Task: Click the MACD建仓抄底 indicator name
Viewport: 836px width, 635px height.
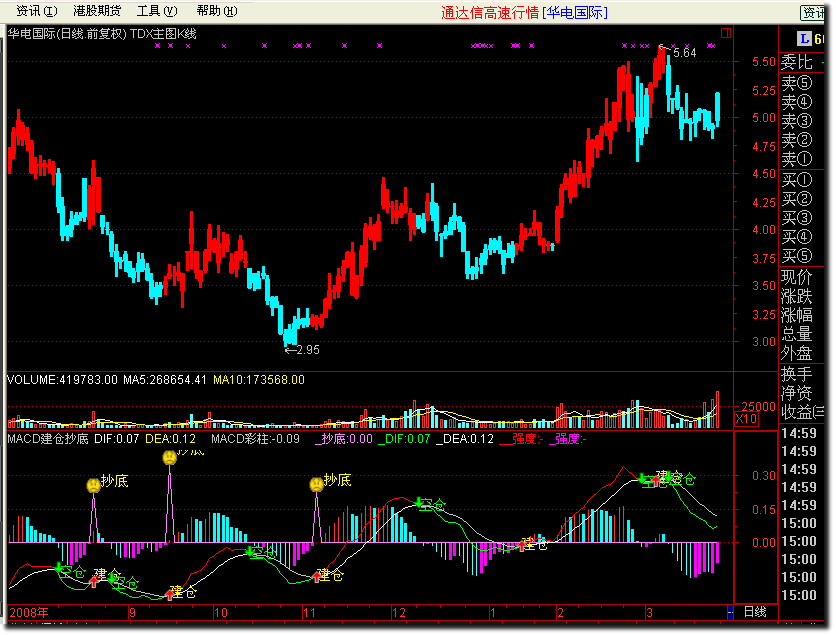Action: (48, 439)
